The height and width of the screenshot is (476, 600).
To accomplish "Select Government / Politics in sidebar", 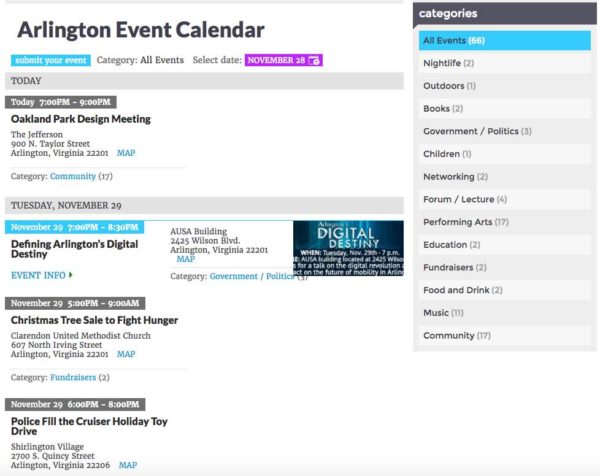I will pos(470,131).
